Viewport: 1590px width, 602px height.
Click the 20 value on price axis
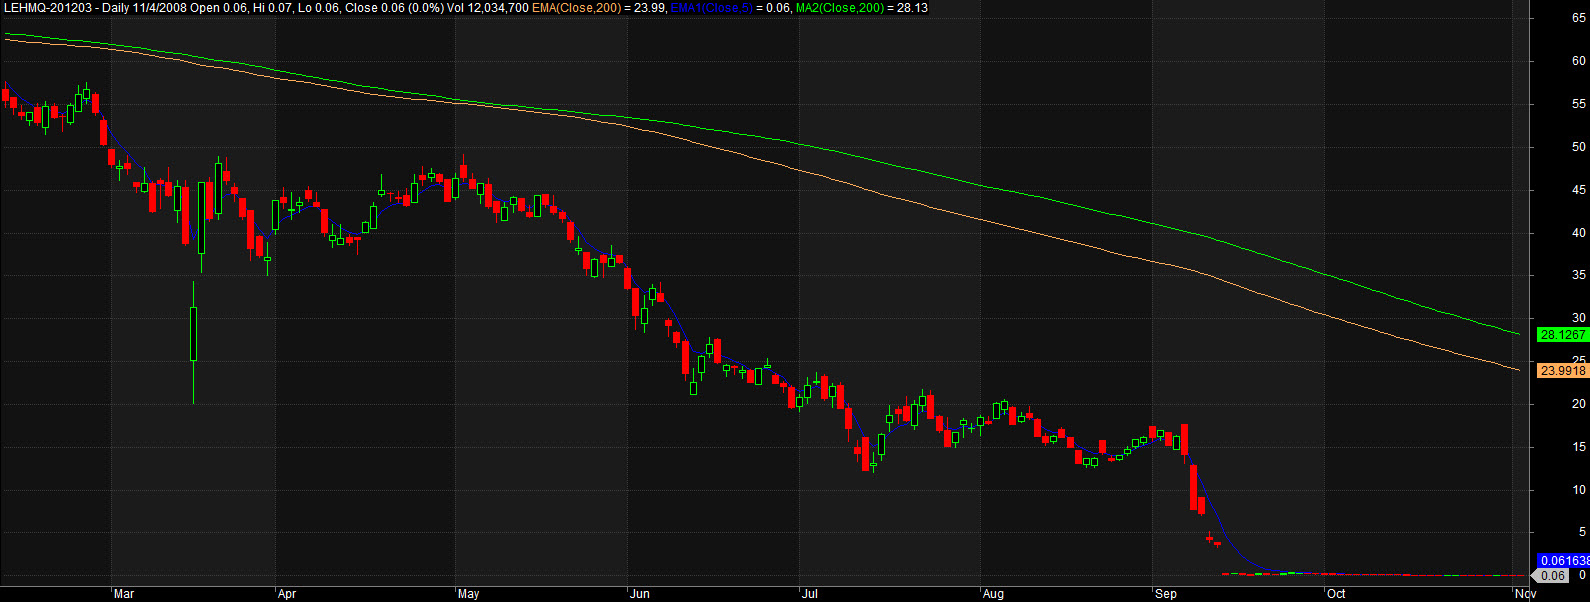pos(1579,404)
